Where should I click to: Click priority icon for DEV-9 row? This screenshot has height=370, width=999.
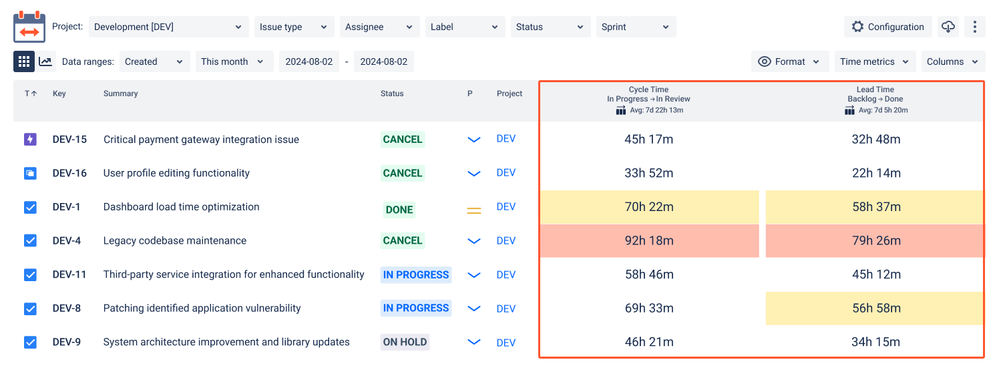473,342
